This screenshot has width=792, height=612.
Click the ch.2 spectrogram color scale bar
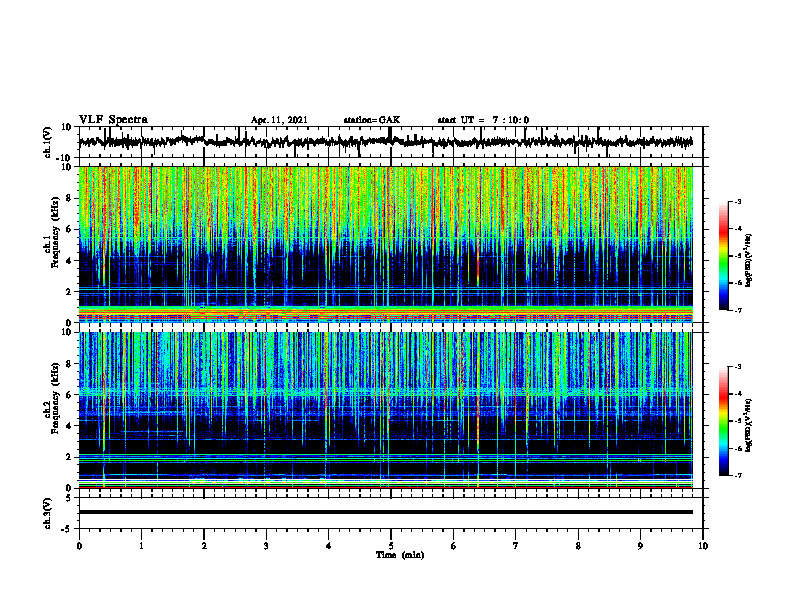coord(723,421)
